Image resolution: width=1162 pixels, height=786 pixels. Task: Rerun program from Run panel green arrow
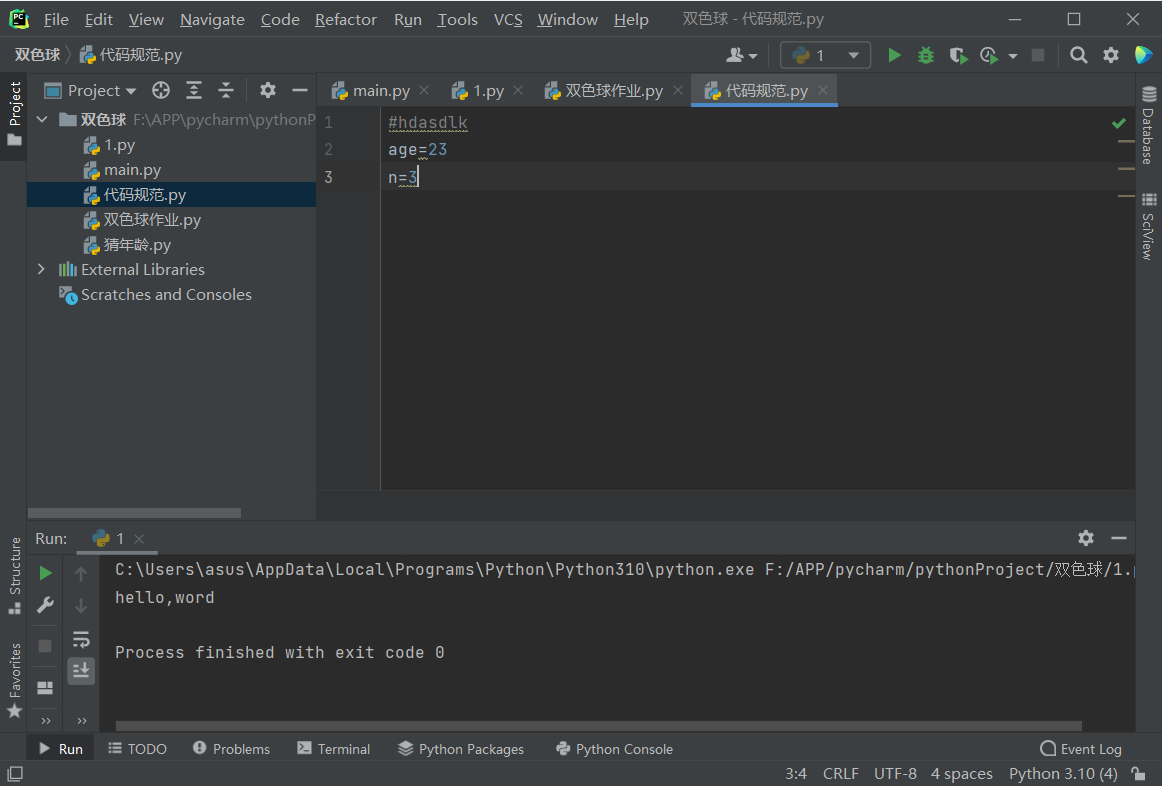pyautogui.click(x=45, y=573)
